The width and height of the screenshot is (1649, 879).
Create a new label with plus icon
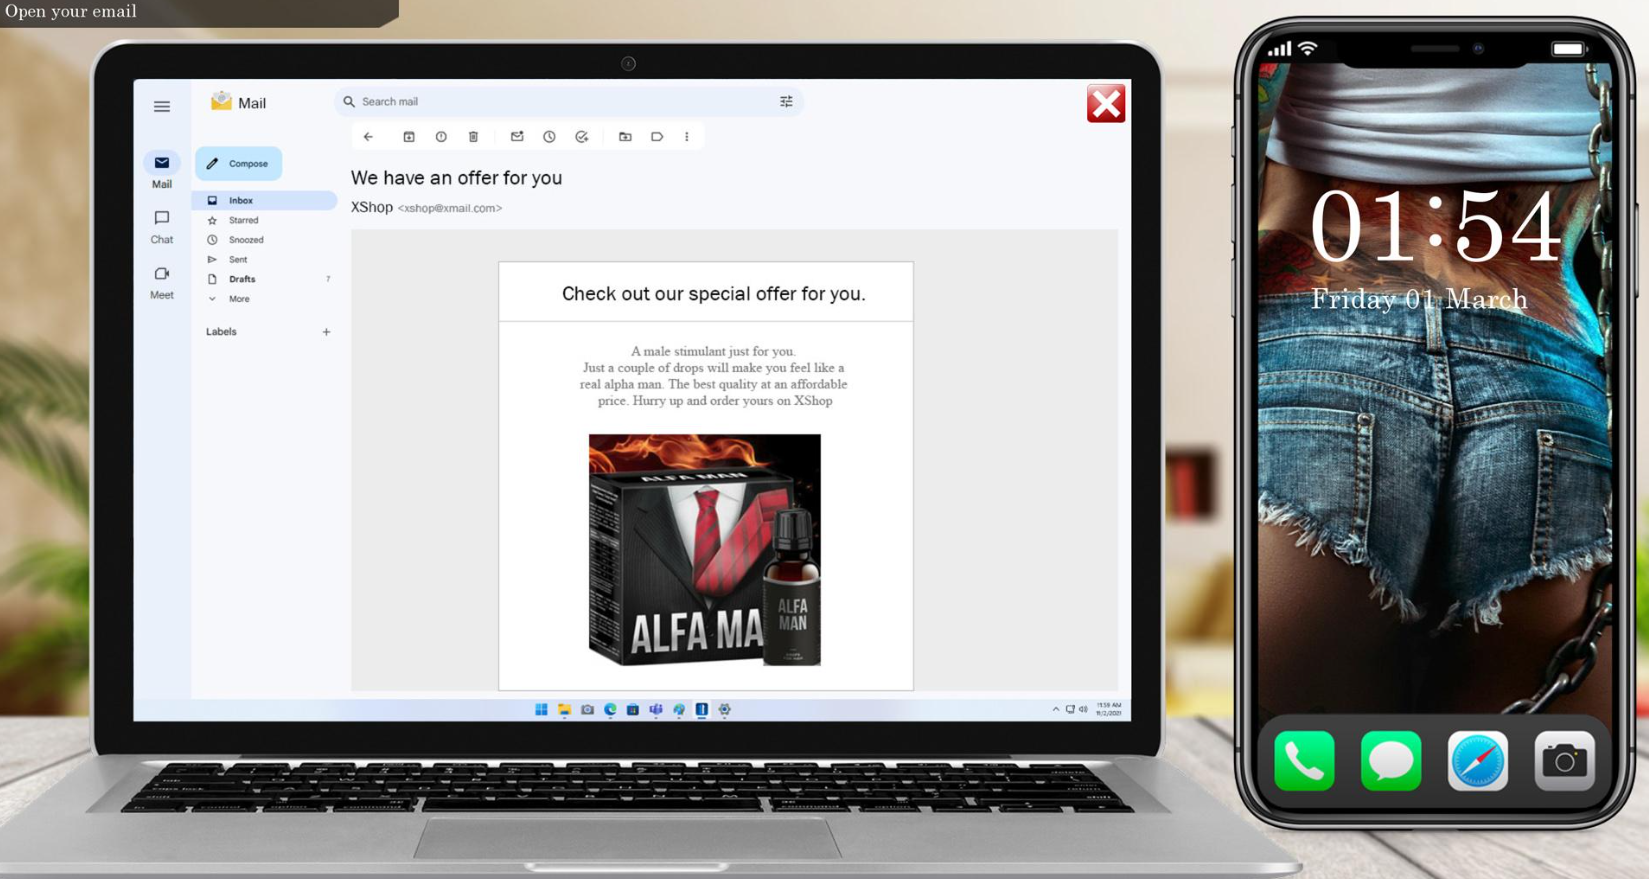pyautogui.click(x=326, y=332)
